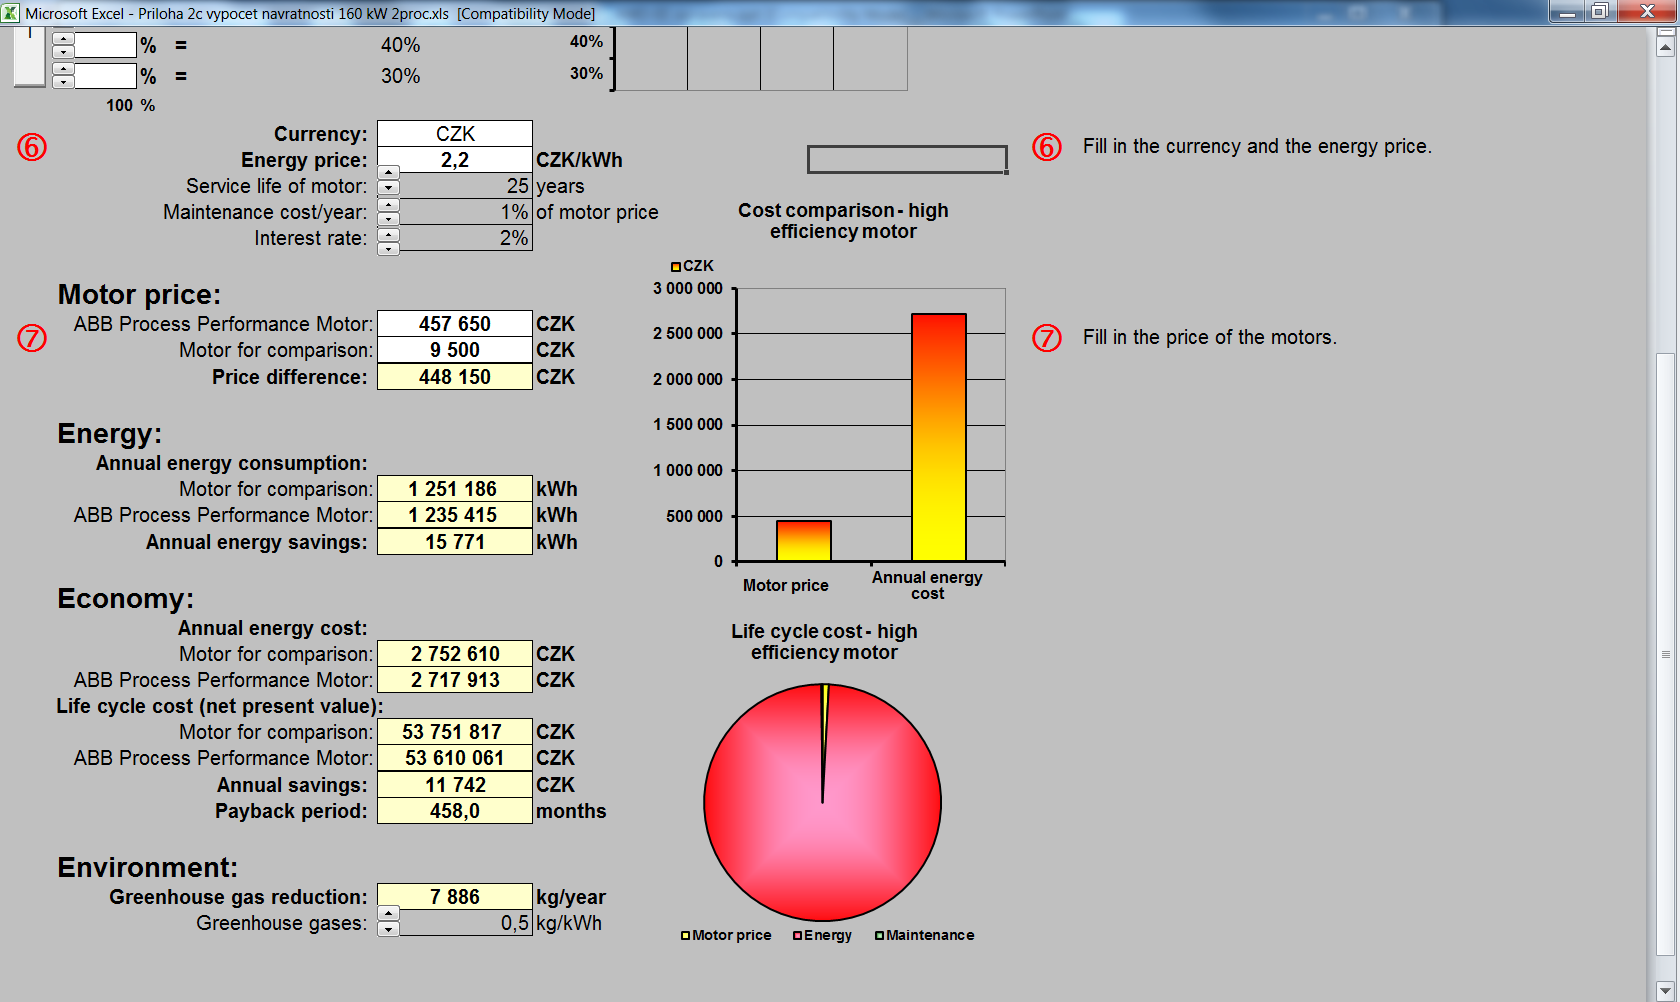
Task: Select annual energy cost 2 752 610
Action: [455, 654]
